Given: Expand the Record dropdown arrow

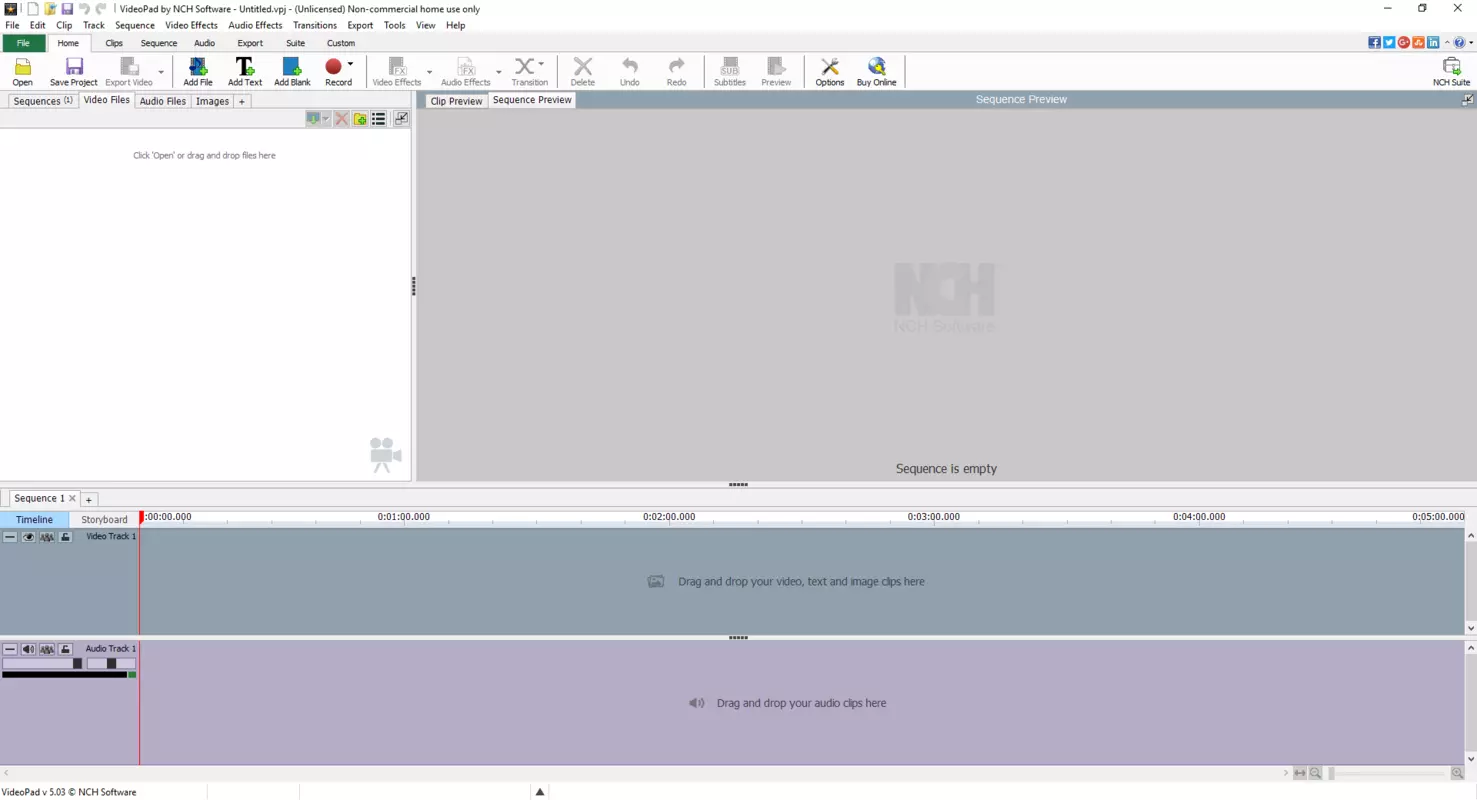Looking at the screenshot, I should (x=350, y=64).
